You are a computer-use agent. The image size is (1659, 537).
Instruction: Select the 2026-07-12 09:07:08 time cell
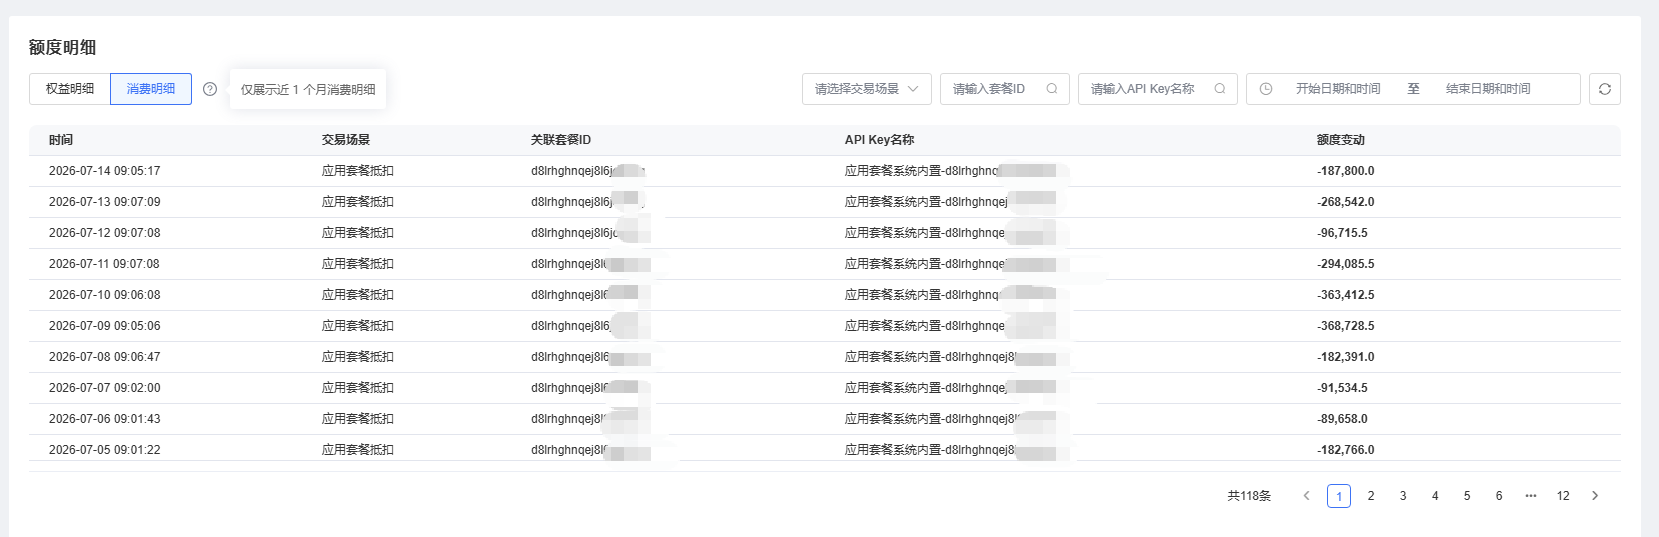click(x=105, y=233)
